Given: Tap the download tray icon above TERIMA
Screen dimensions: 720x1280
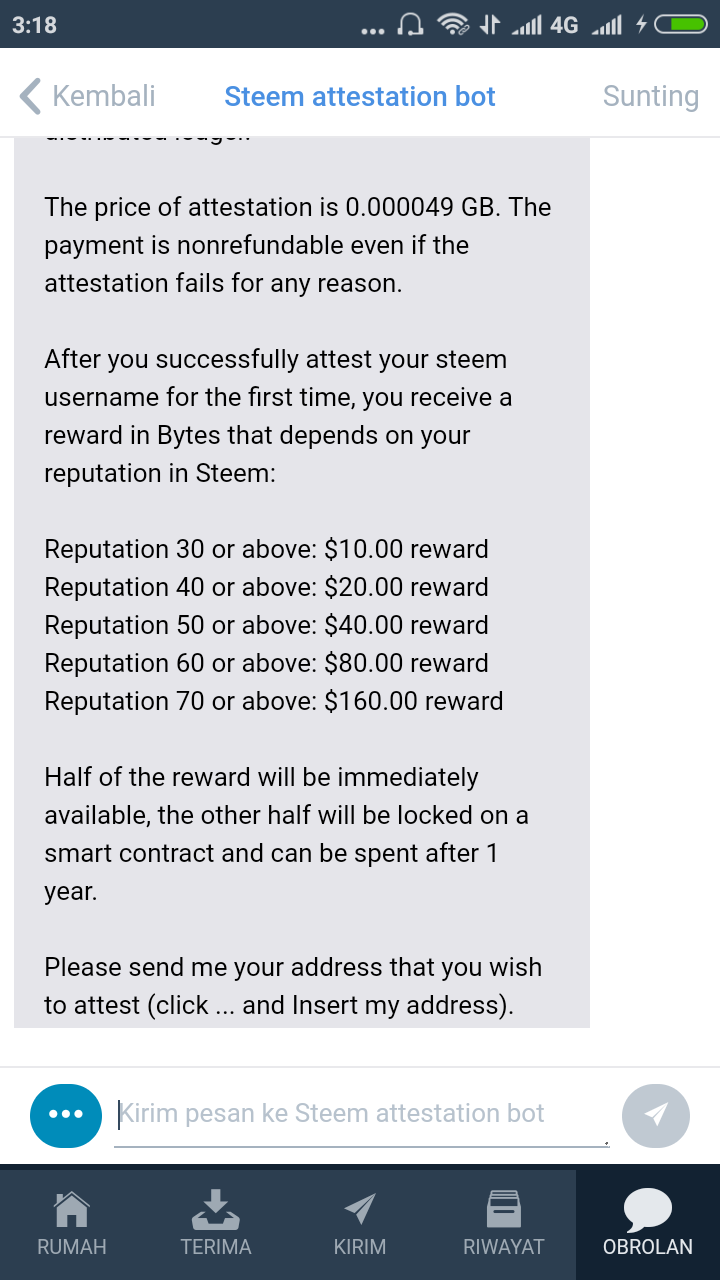Looking at the screenshot, I should [x=215, y=1209].
